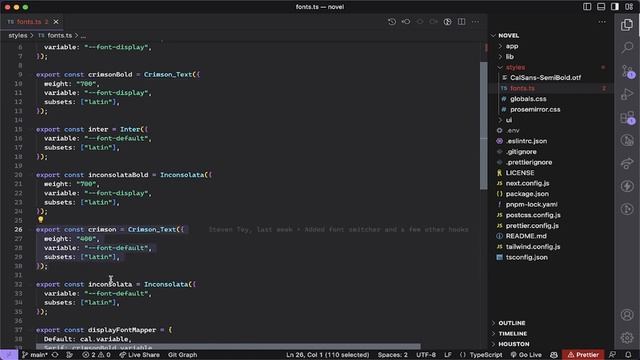
Task: Open .eslintrc.json file
Action: pyautogui.click(x=527, y=141)
